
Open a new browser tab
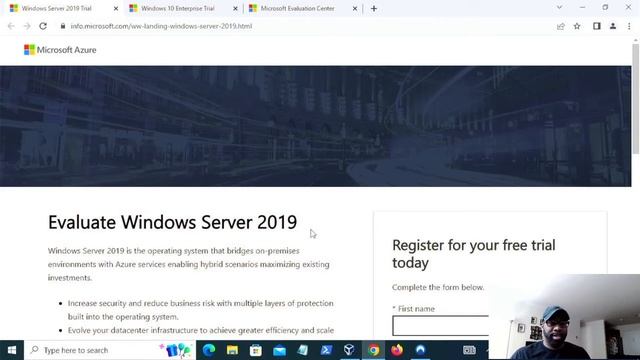[x=374, y=9]
